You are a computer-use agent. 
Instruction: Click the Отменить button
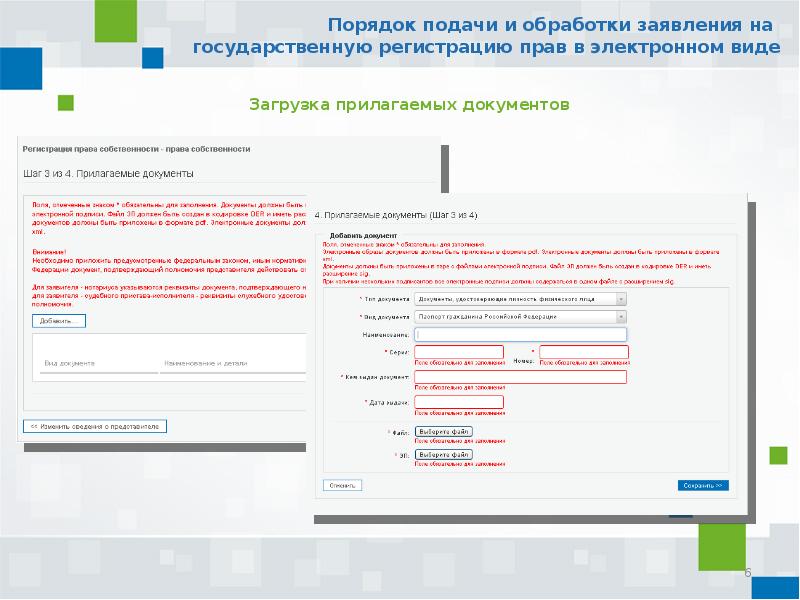(x=341, y=485)
